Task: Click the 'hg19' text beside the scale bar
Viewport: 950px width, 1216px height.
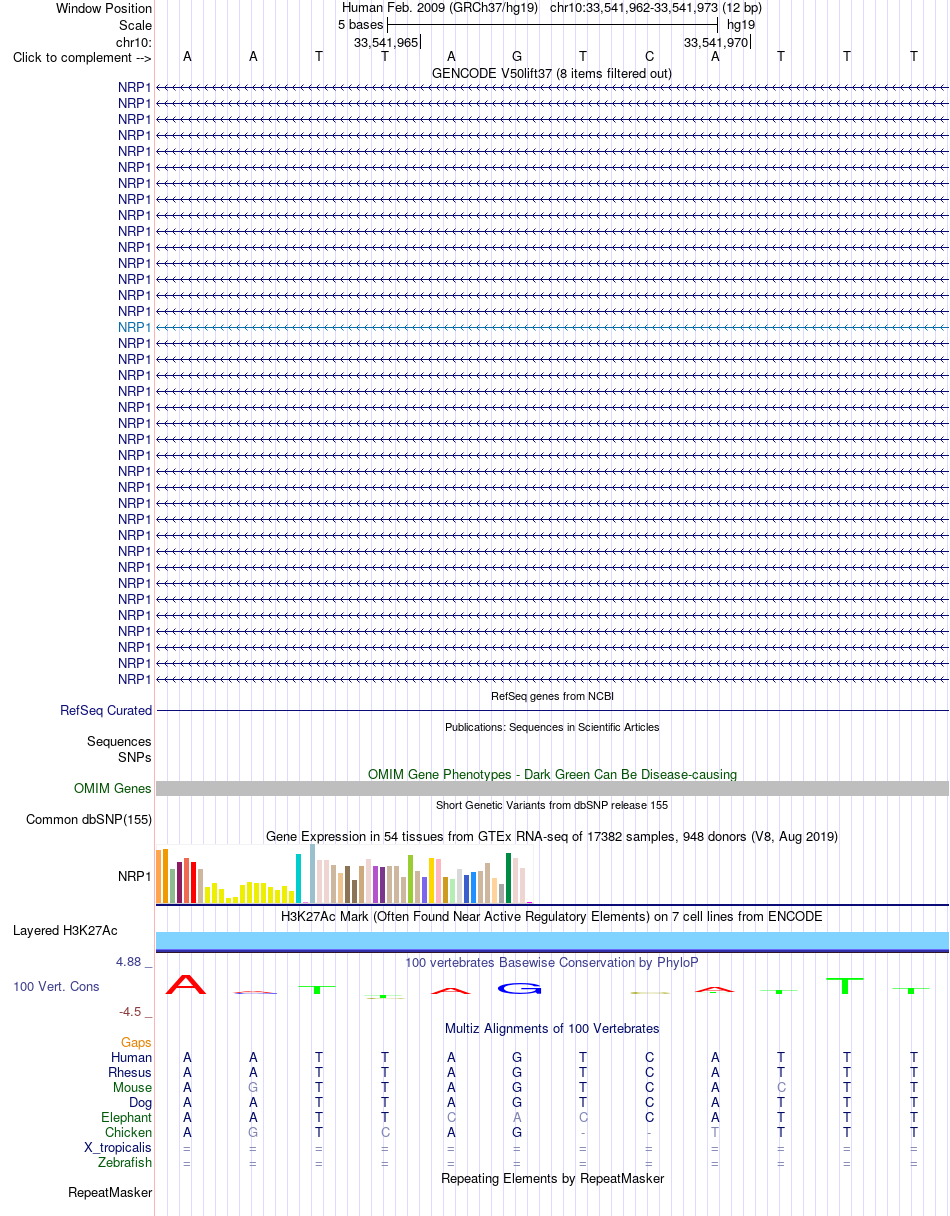Action: point(741,24)
